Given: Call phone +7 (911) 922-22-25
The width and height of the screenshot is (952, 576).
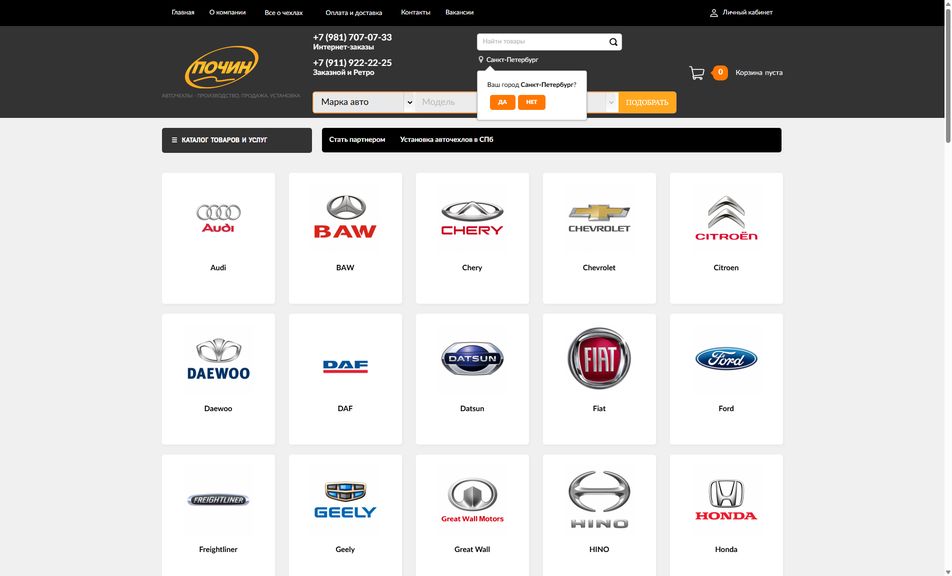Looking at the screenshot, I should (352, 63).
